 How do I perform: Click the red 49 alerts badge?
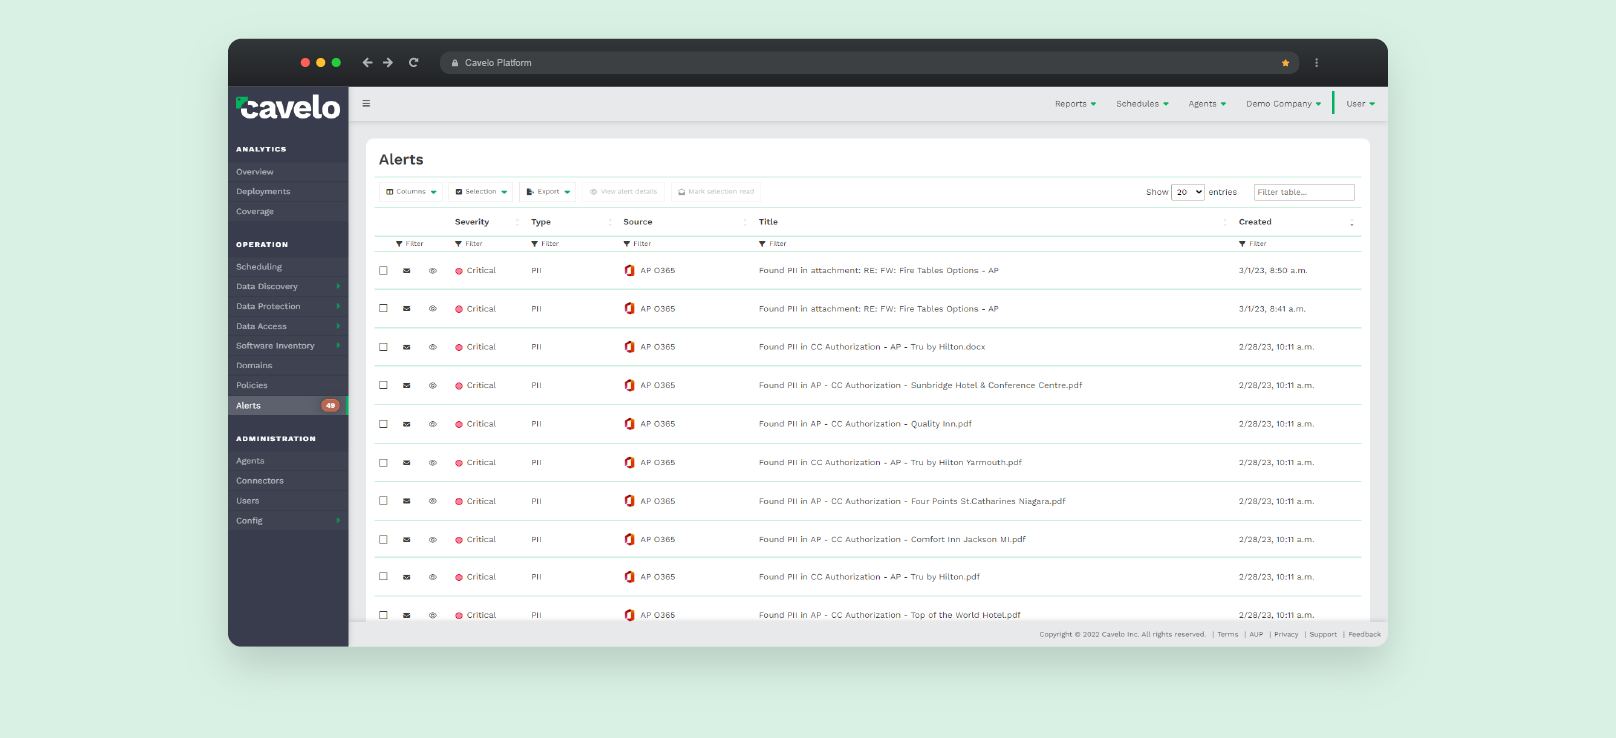(330, 406)
